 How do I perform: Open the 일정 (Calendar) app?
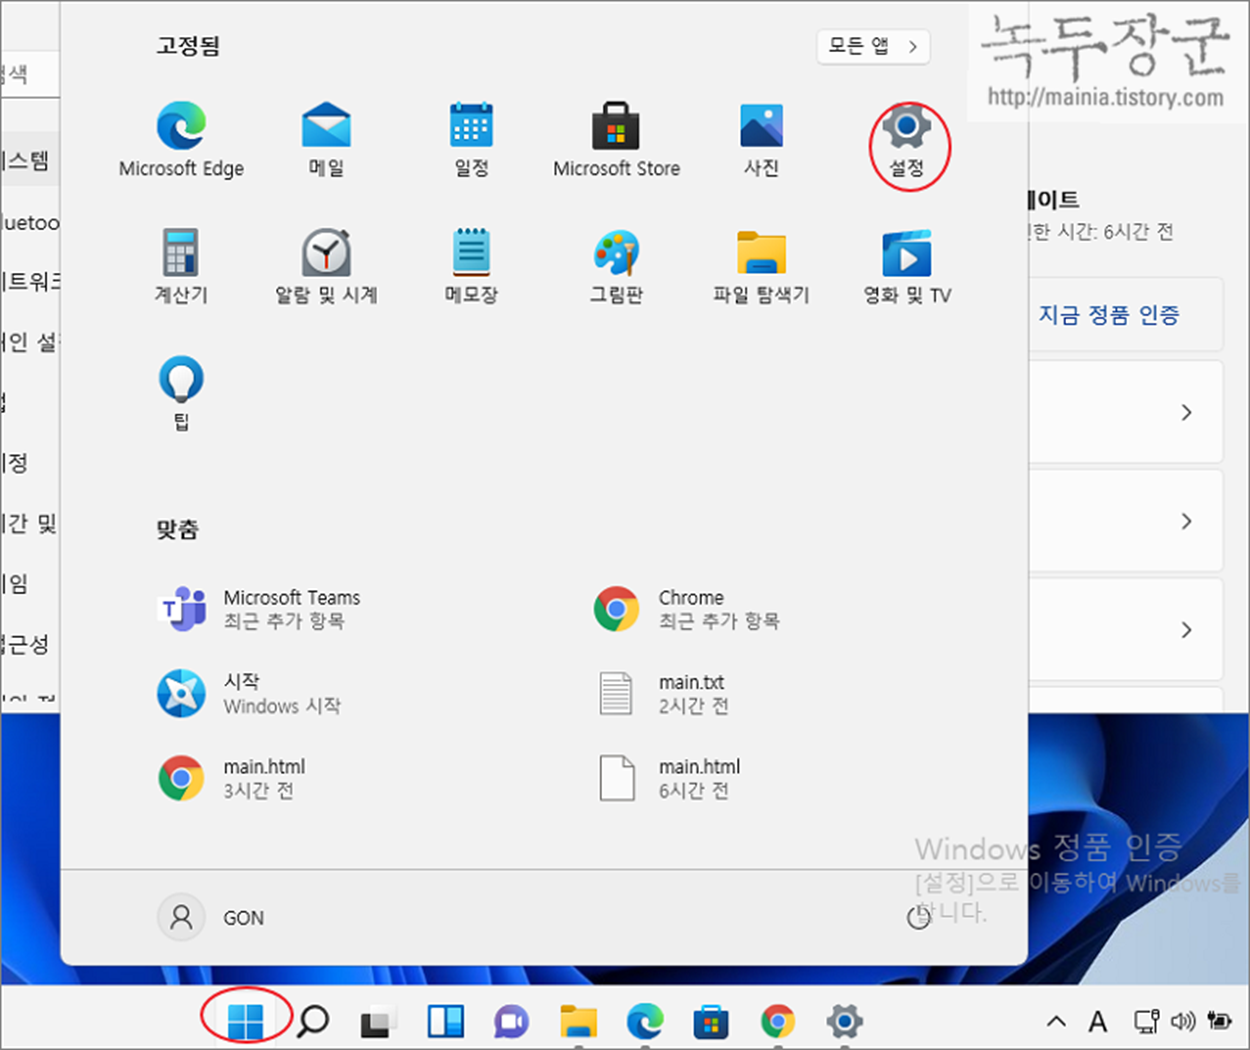[471, 142]
